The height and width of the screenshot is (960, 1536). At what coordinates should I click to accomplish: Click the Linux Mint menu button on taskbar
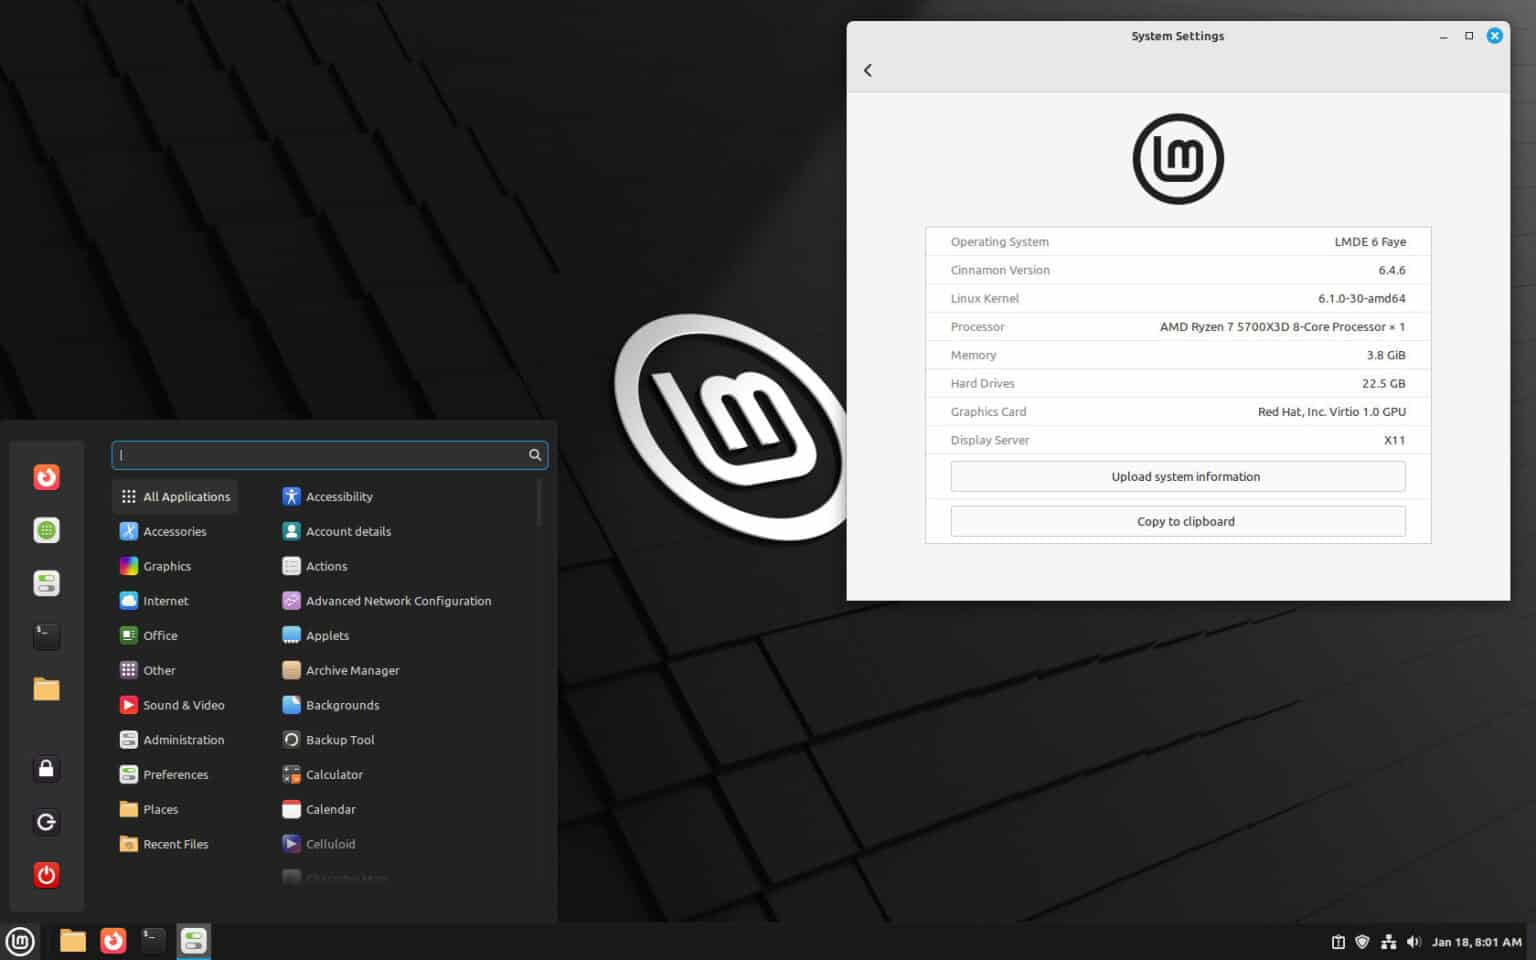[x=20, y=941]
